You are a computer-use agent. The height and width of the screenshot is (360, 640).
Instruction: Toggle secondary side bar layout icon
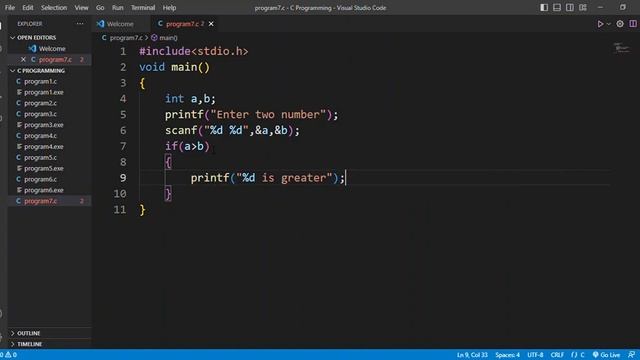pyautogui.click(x=570, y=7)
